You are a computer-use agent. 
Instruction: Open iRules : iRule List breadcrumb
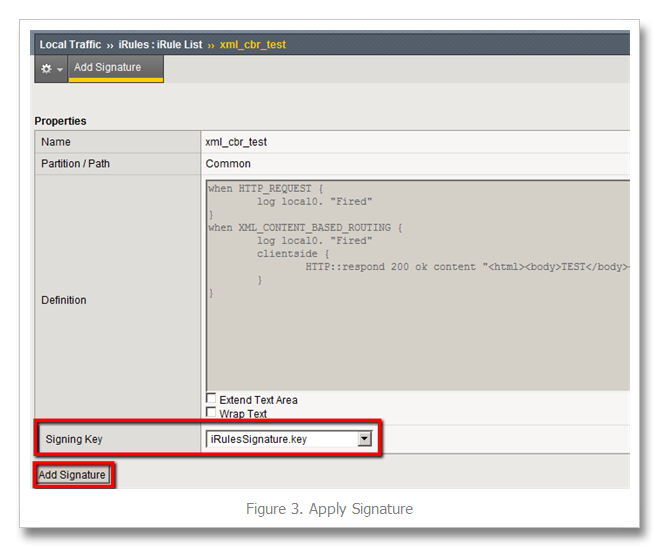(x=160, y=44)
